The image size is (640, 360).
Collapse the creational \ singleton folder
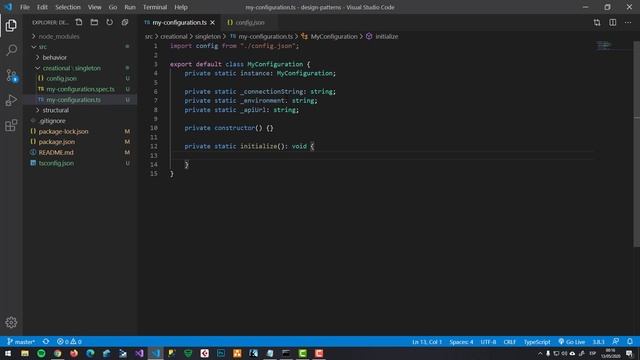80,68
